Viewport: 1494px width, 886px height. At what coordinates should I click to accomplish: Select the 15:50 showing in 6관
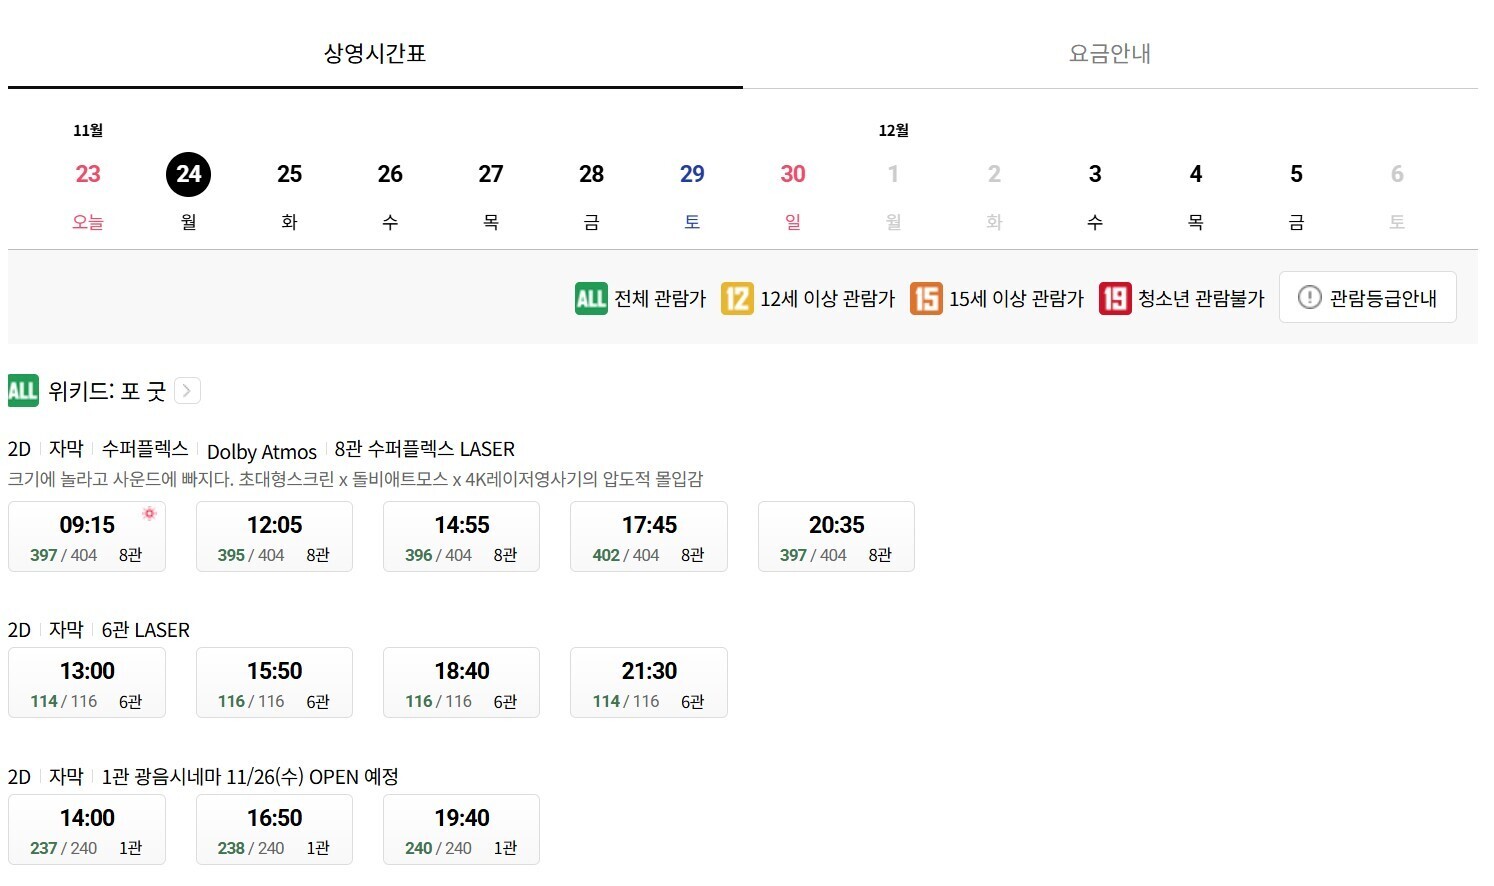click(274, 683)
